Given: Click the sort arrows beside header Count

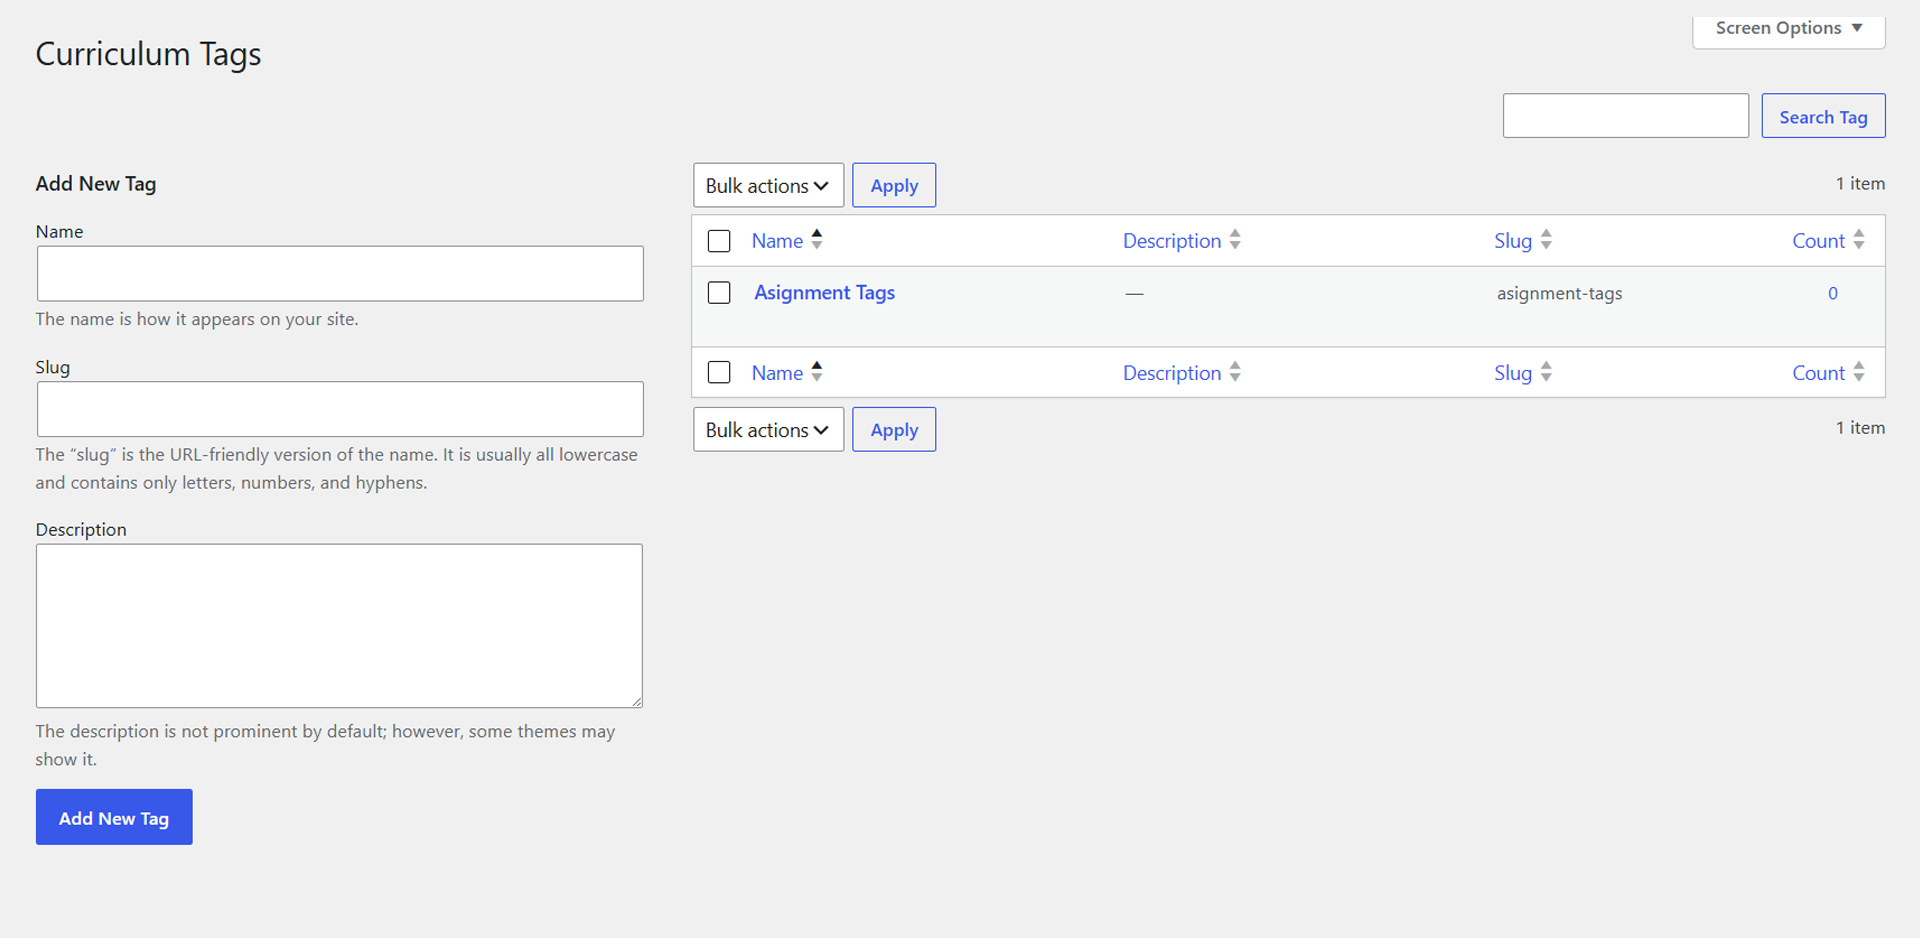Looking at the screenshot, I should pyautogui.click(x=1859, y=239).
